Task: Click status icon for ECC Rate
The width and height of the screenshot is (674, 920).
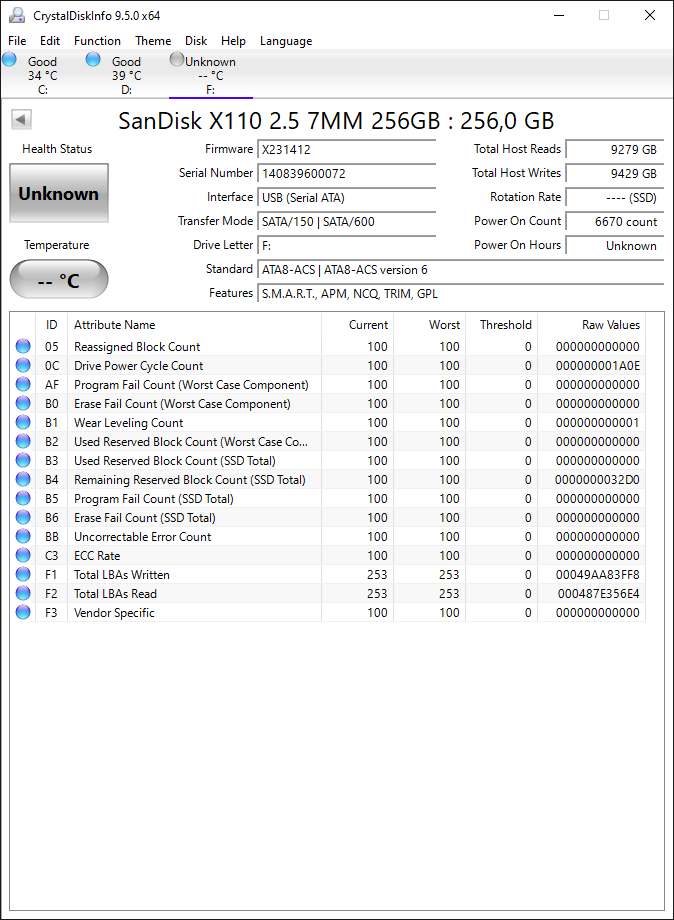Action: tap(23, 555)
